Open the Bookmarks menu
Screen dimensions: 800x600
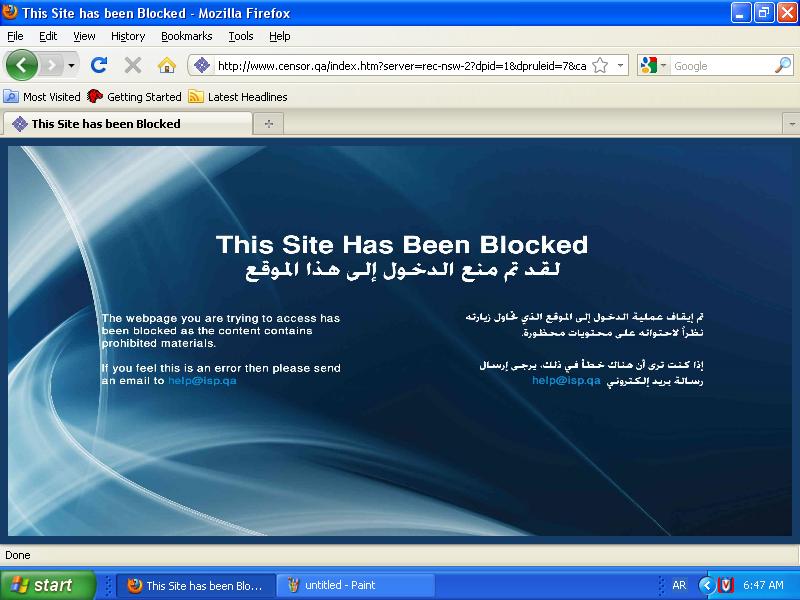click(186, 36)
